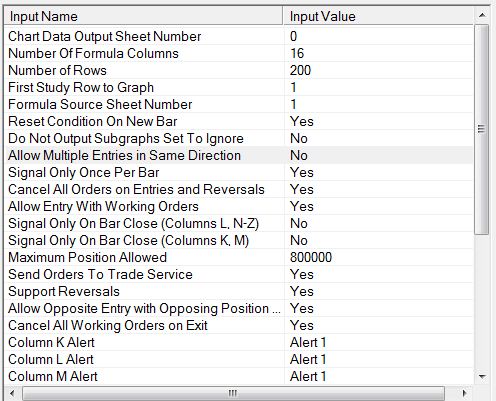Click the horizontal scrollbar thumb
This screenshot has height=401, width=496.
(x=233, y=393)
